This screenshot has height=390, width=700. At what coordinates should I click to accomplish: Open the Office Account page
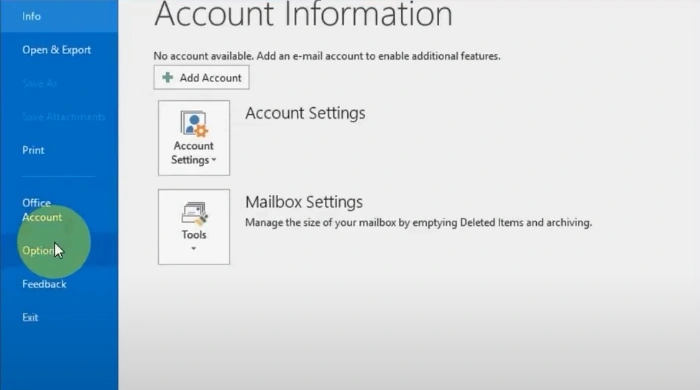tap(42, 210)
